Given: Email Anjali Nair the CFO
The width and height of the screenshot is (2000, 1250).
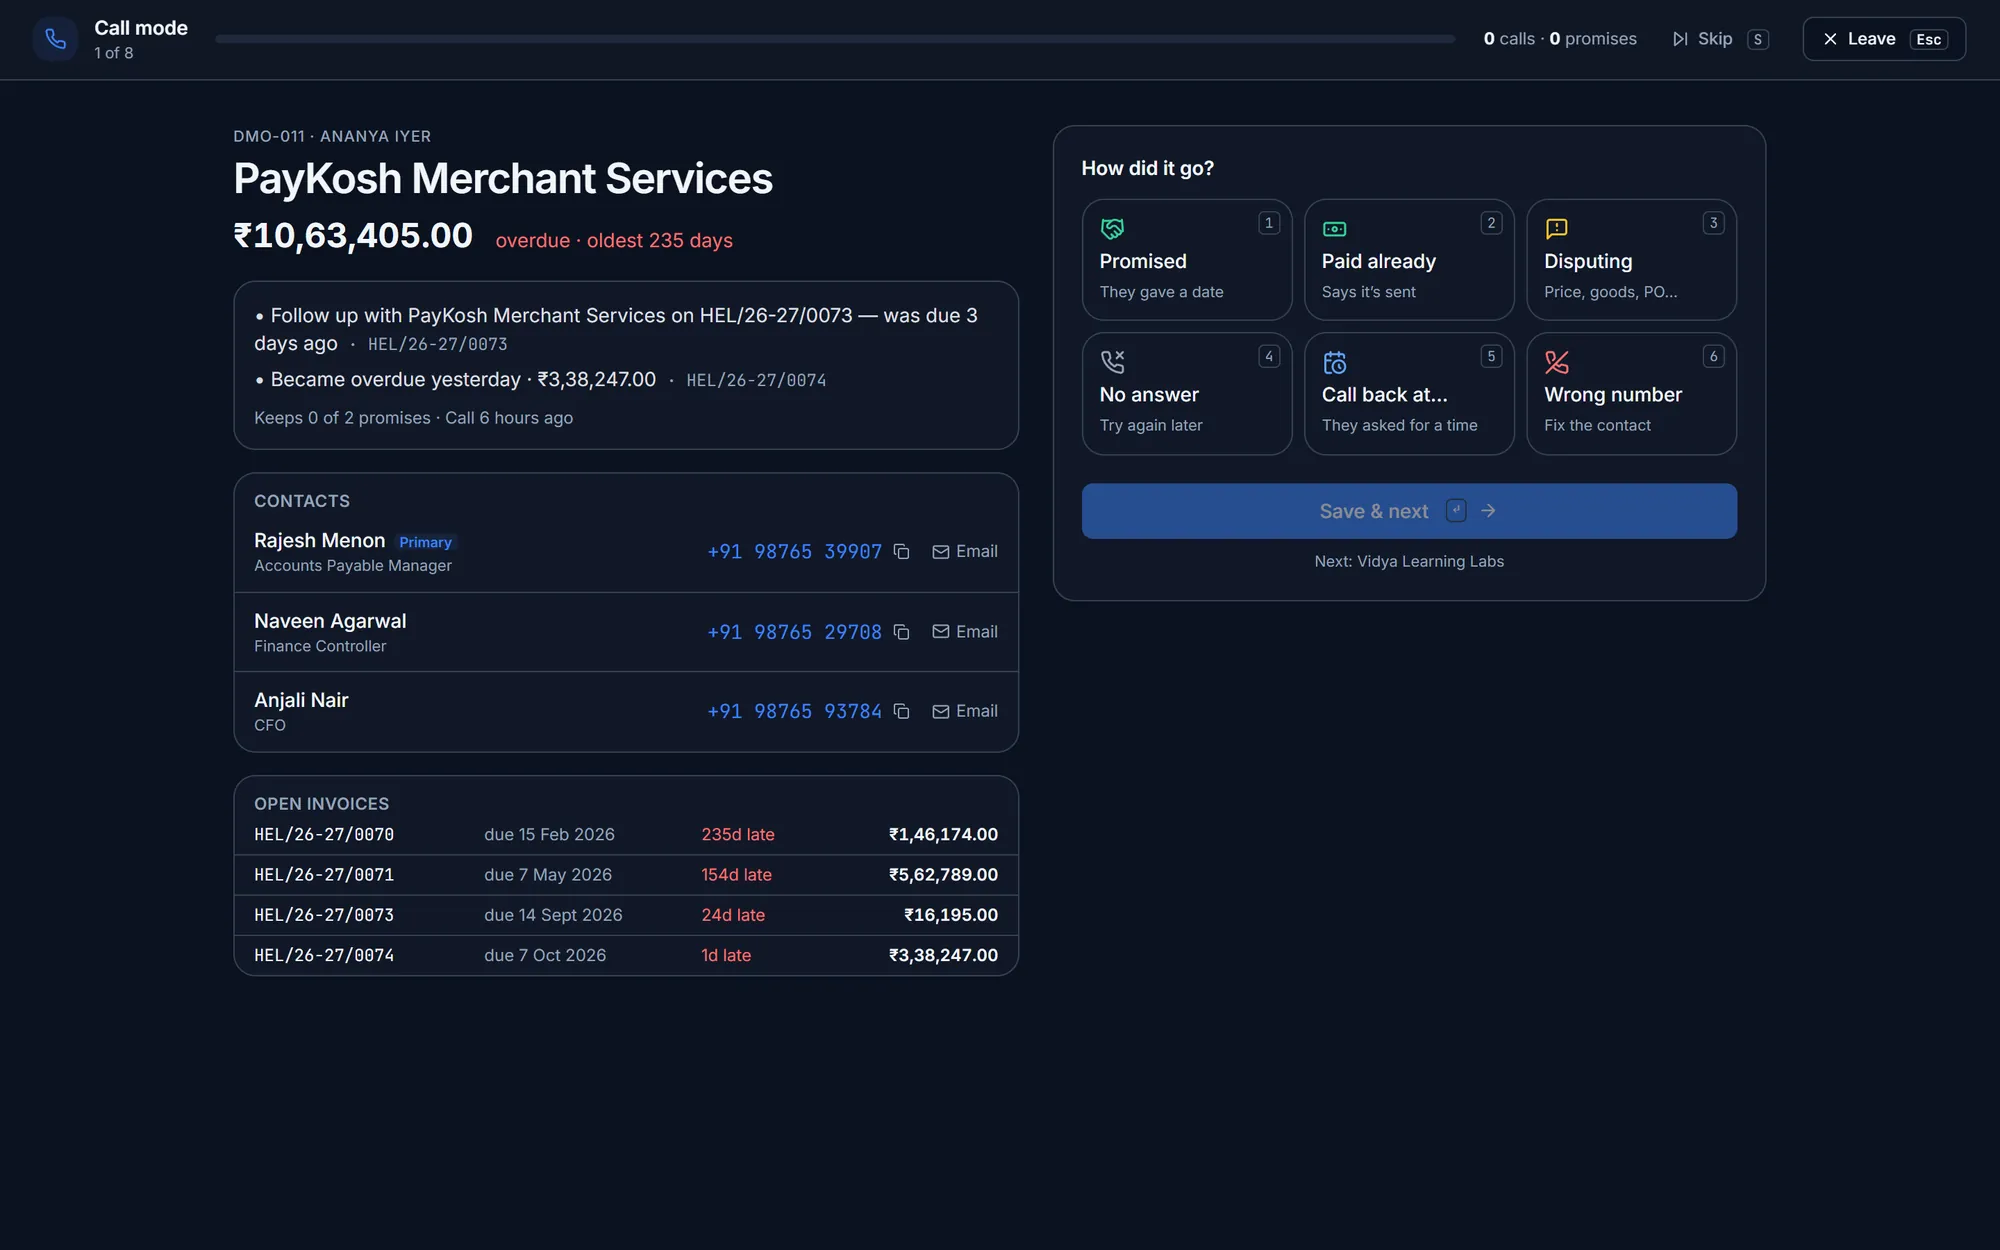Looking at the screenshot, I should 965,711.
